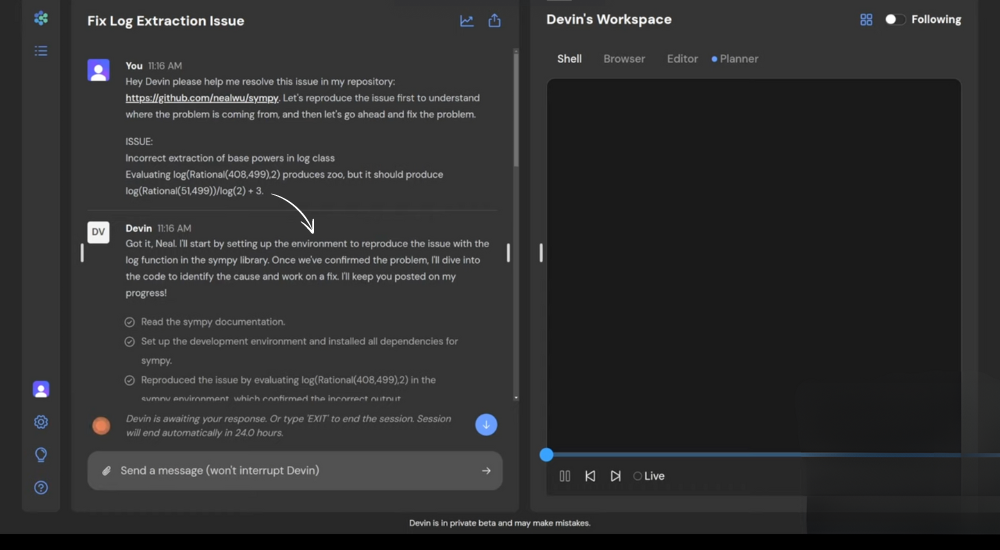Pause the workspace playback
The image size is (1000, 550).
tap(564, 476)
